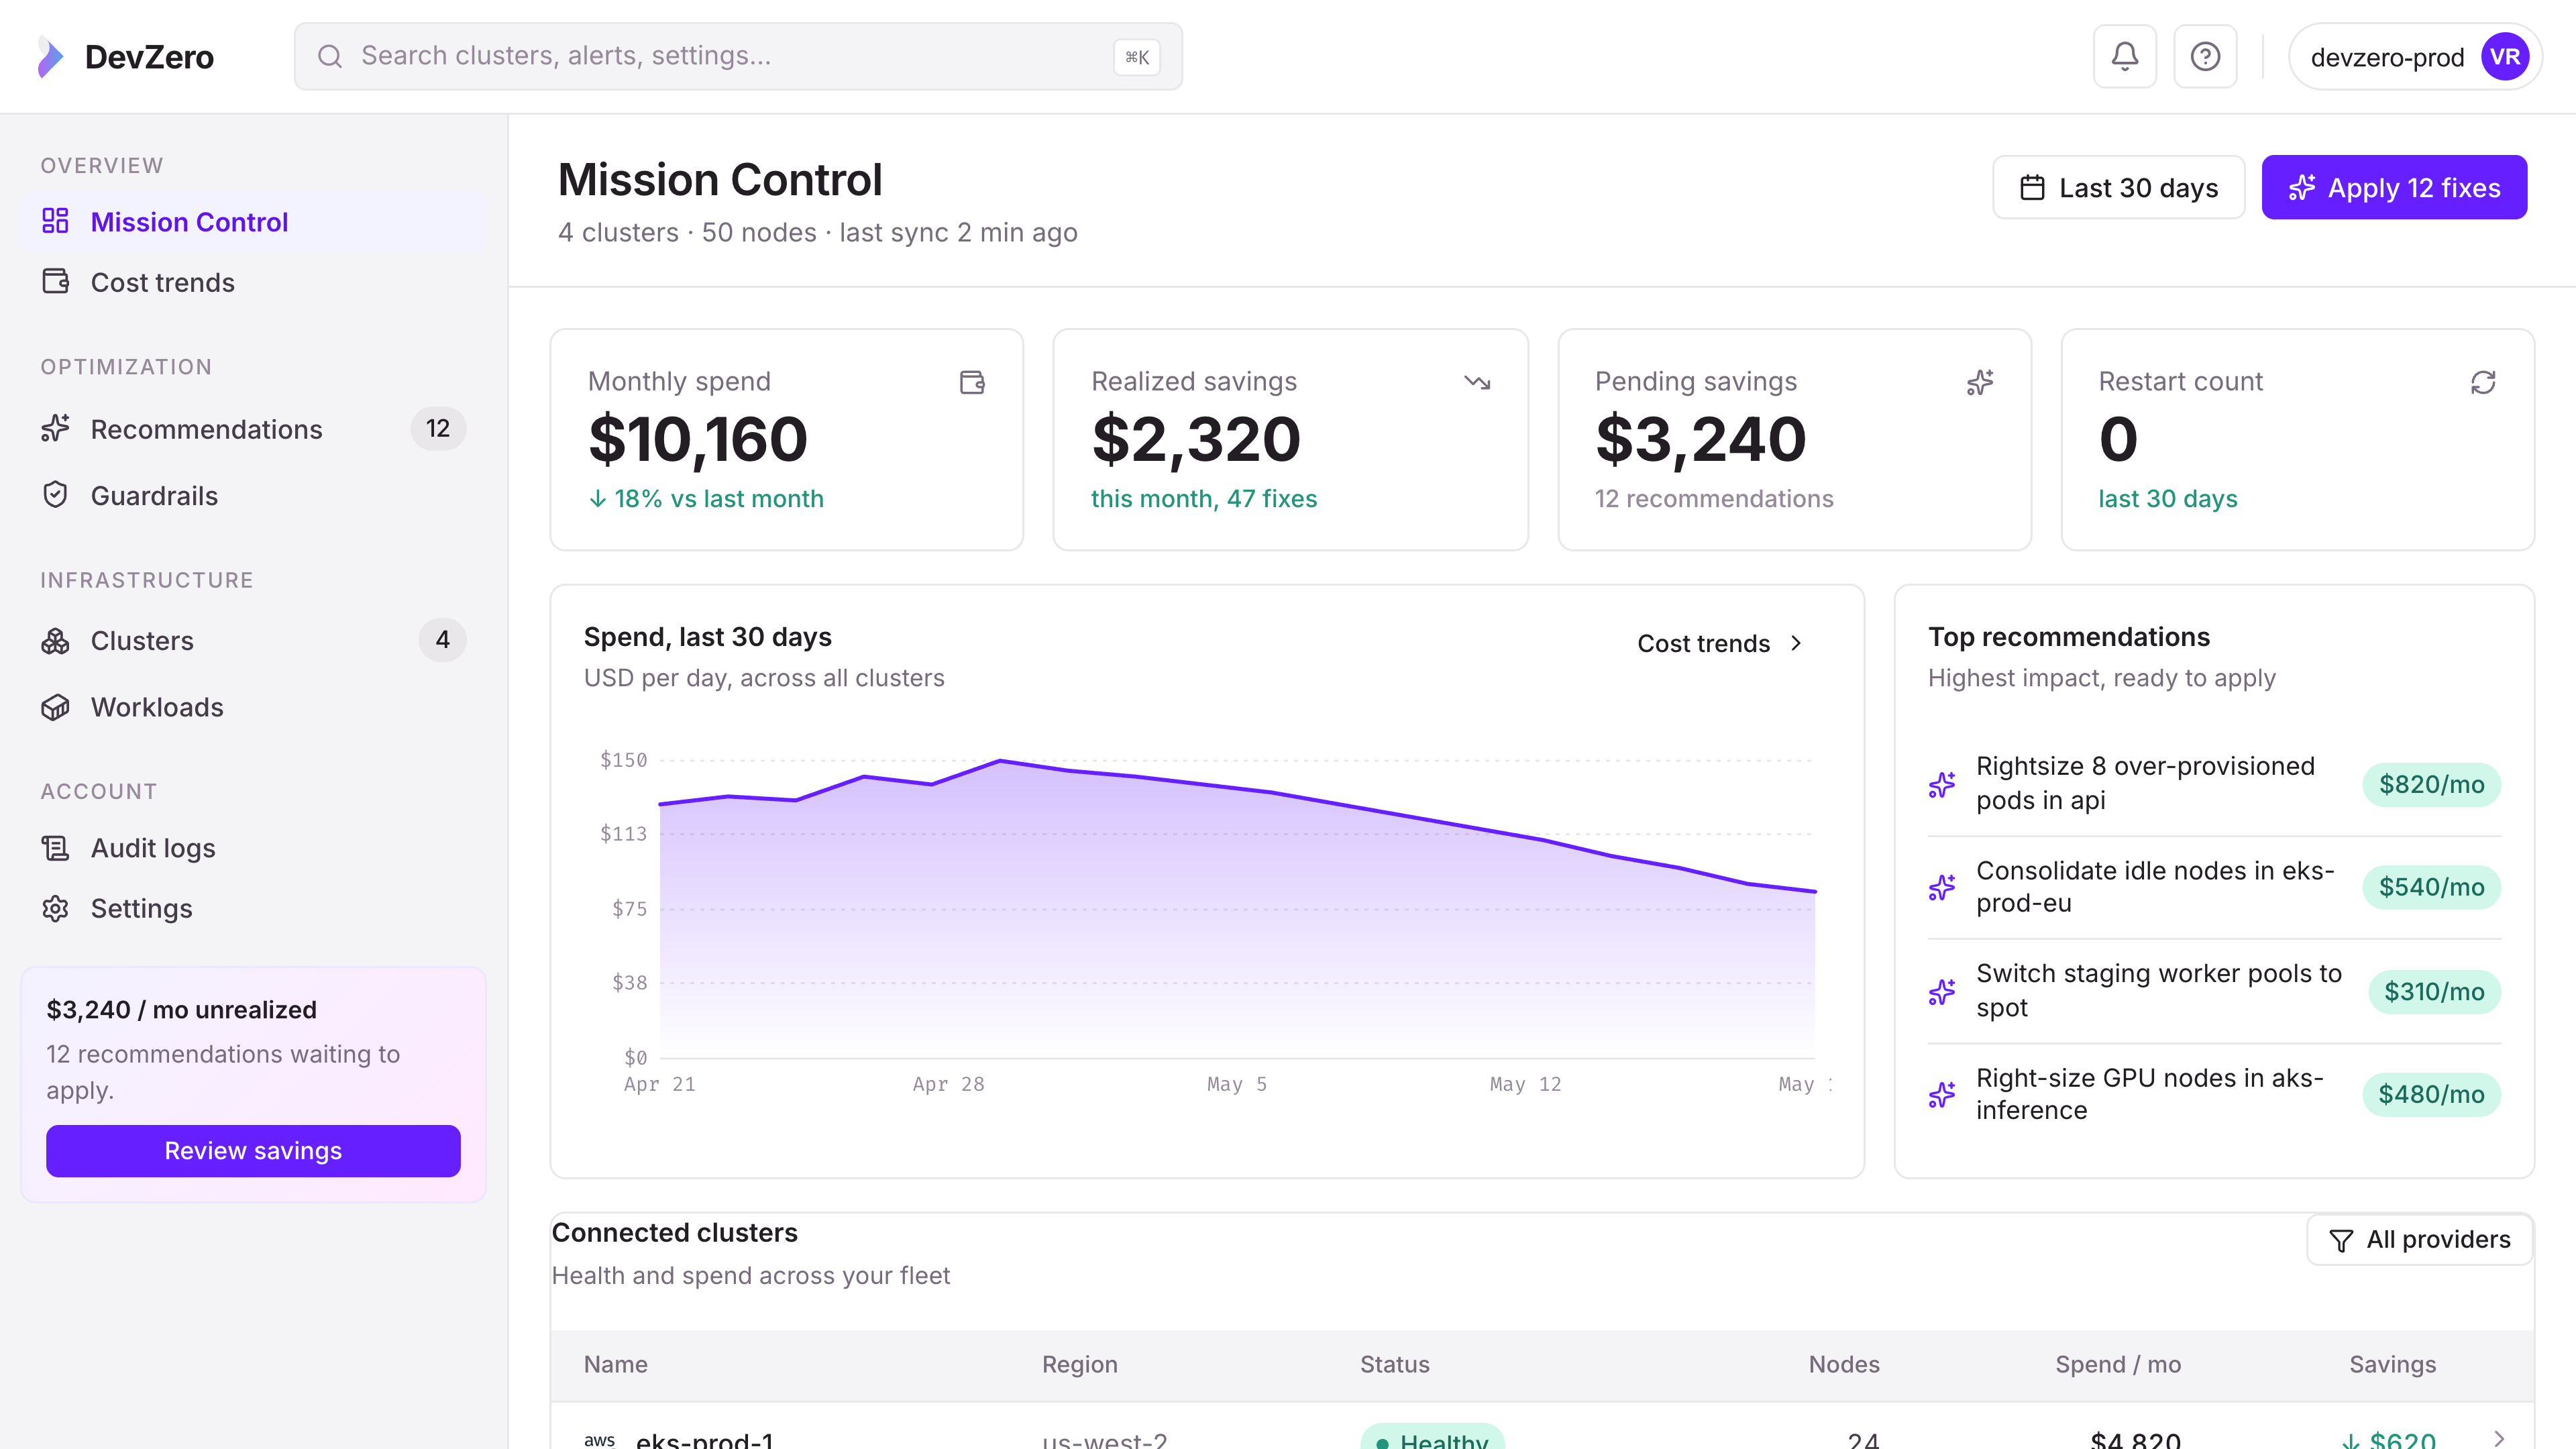Open Settings in sidebar
Viewport: 2576px width, 1449px height.
(254, 908)
